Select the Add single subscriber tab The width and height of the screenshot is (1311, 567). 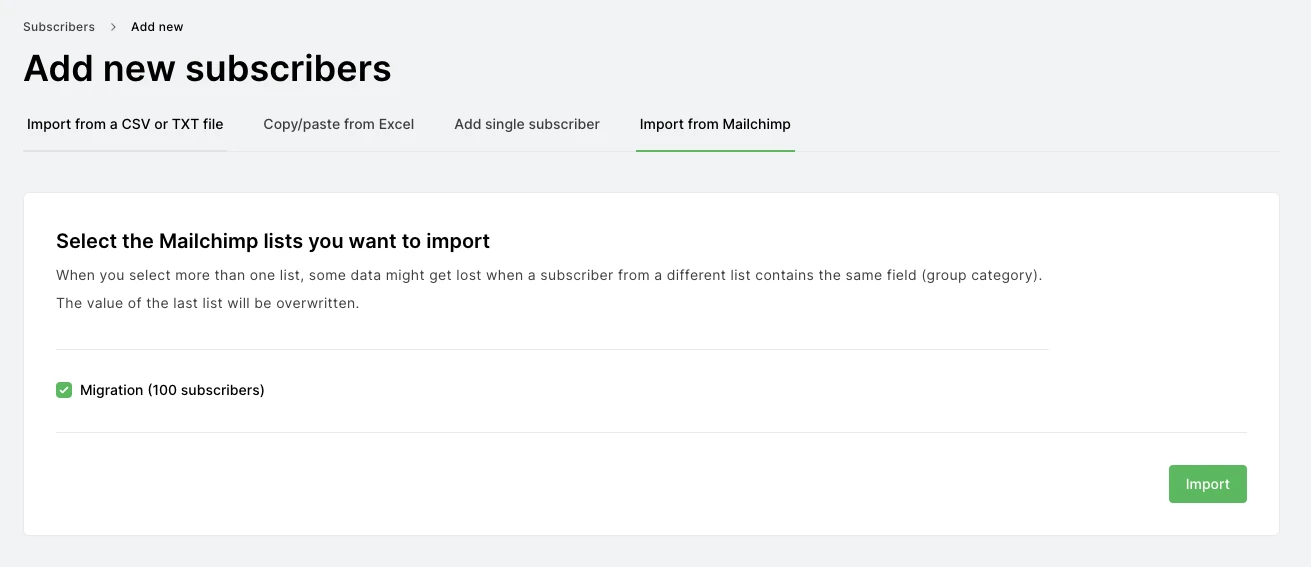tap(527, 125)
